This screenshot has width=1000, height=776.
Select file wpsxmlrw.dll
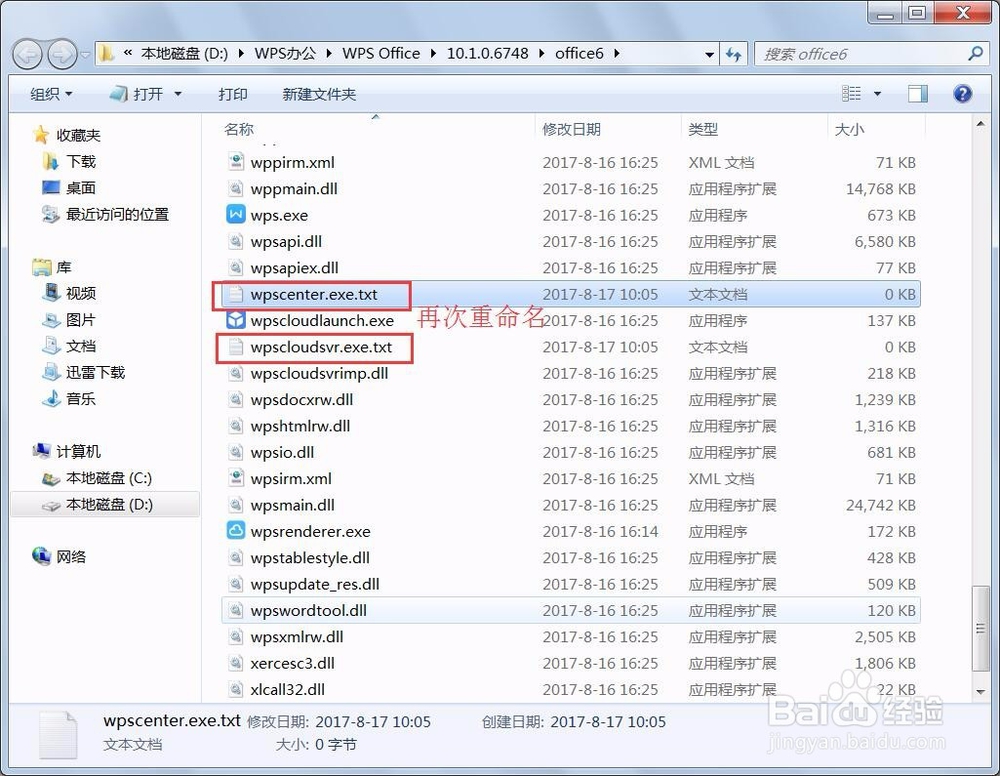pyautogui.click(x=571, y=637)
